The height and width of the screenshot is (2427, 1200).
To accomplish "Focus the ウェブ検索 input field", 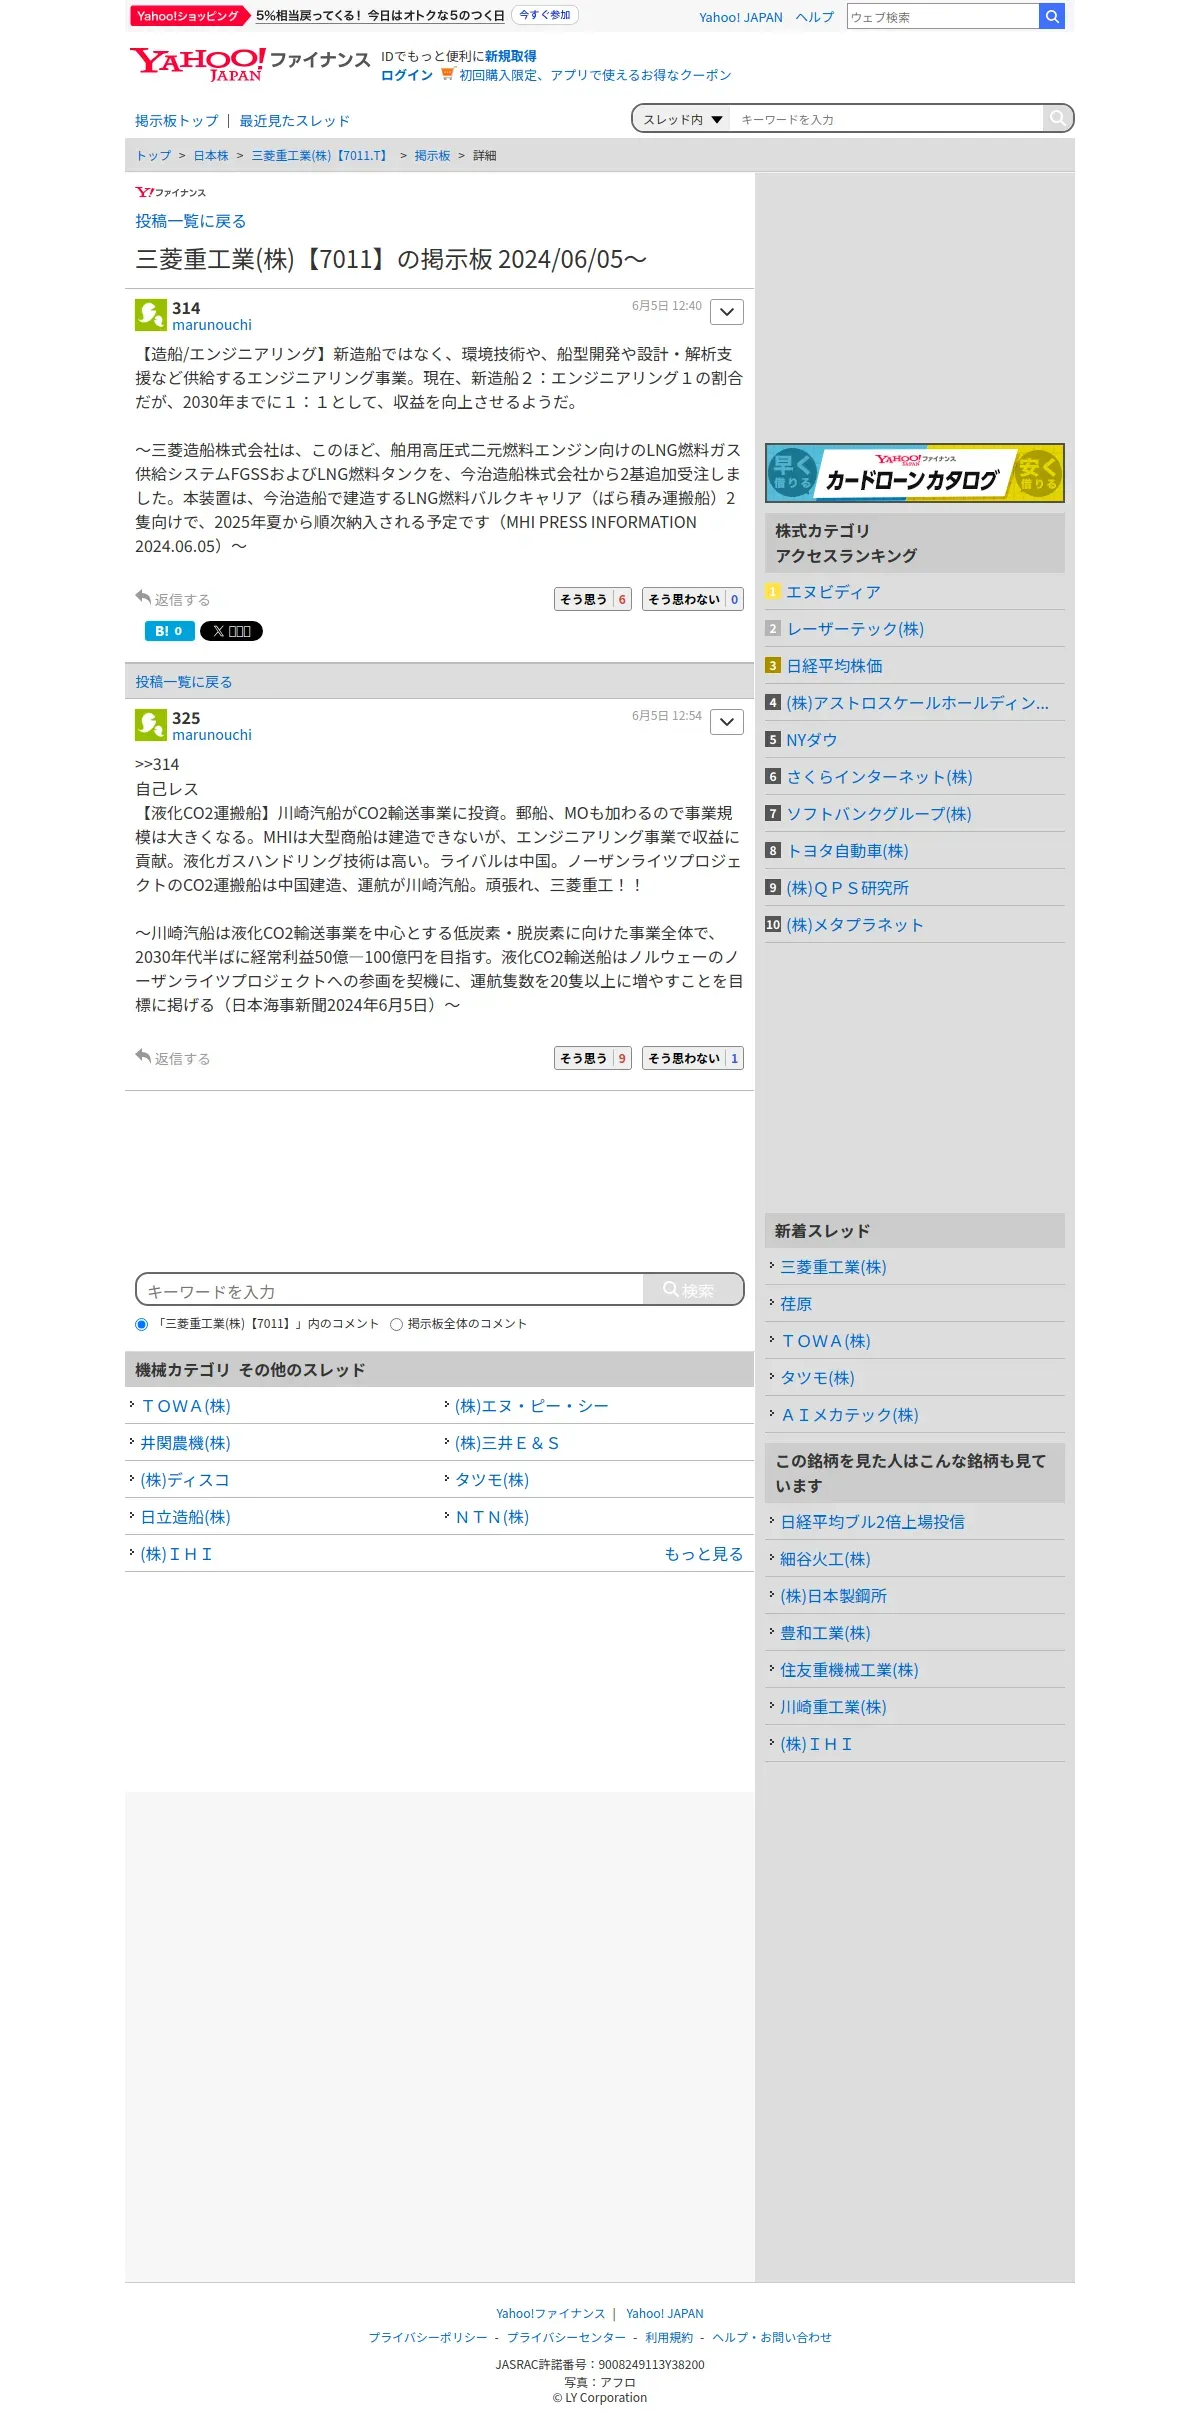I will pyautogui.click(x=943, y=16).
